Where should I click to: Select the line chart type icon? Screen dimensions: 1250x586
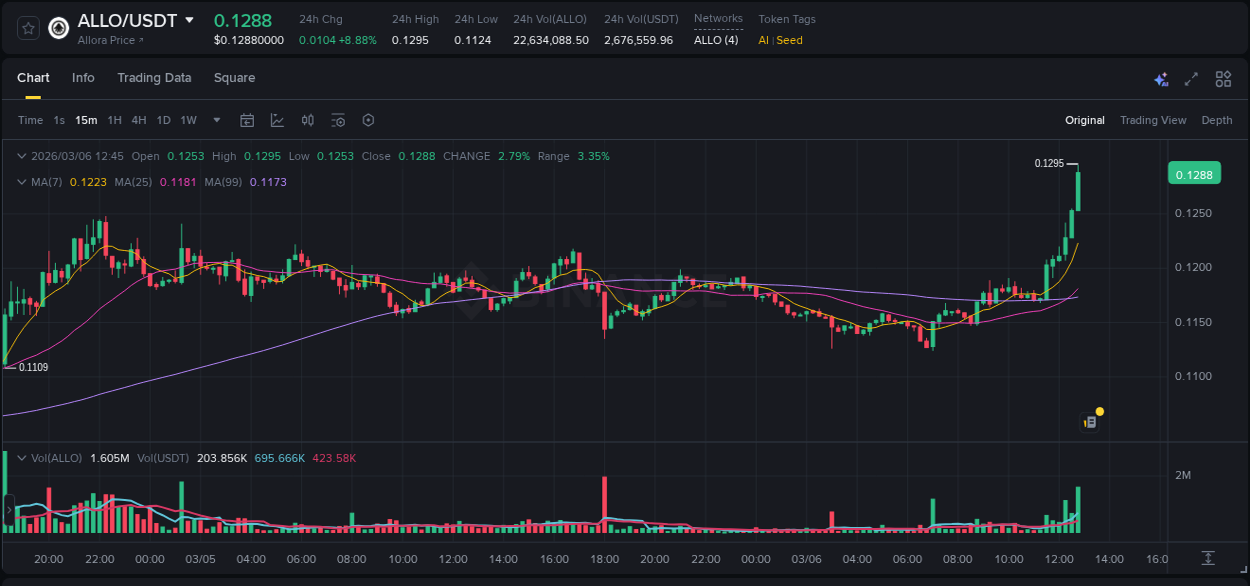tap(277, 120)
